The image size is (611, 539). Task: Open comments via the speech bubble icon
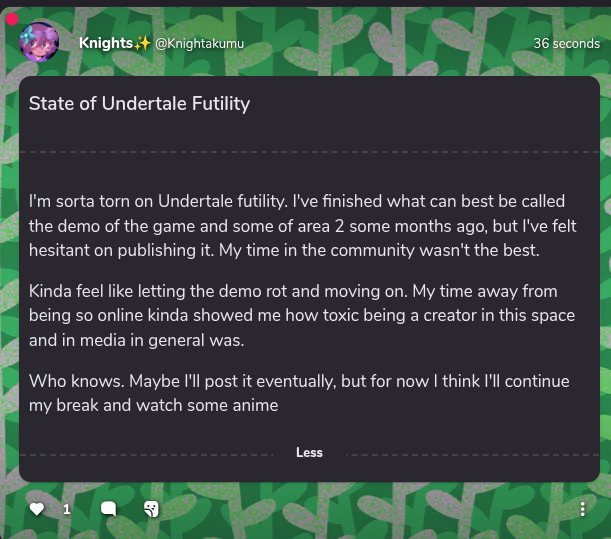coord(109,509)
